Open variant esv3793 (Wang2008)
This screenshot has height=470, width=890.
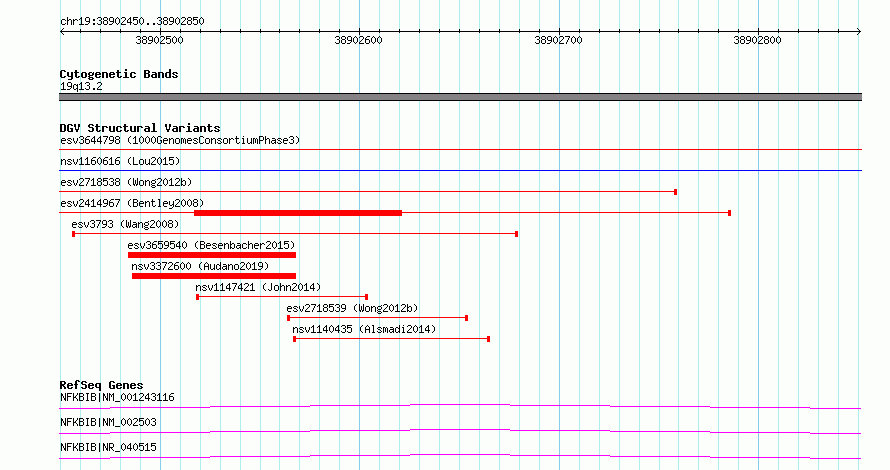tap(125, 224)
